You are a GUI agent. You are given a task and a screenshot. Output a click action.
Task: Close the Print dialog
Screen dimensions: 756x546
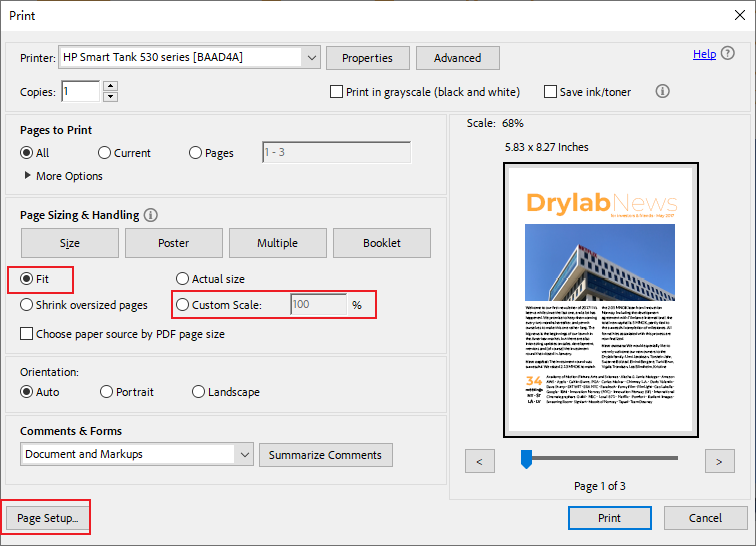(740, 15)
